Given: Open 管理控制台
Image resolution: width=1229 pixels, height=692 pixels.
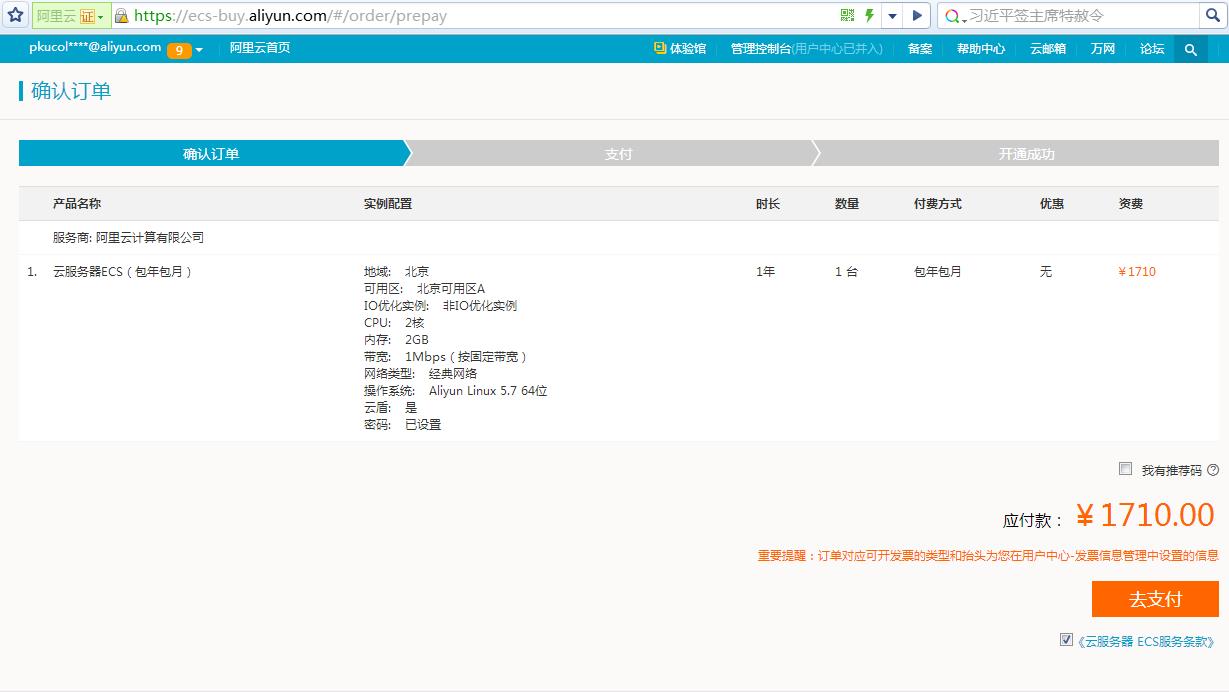Looking at the screenshot, I should click(806, 48).
